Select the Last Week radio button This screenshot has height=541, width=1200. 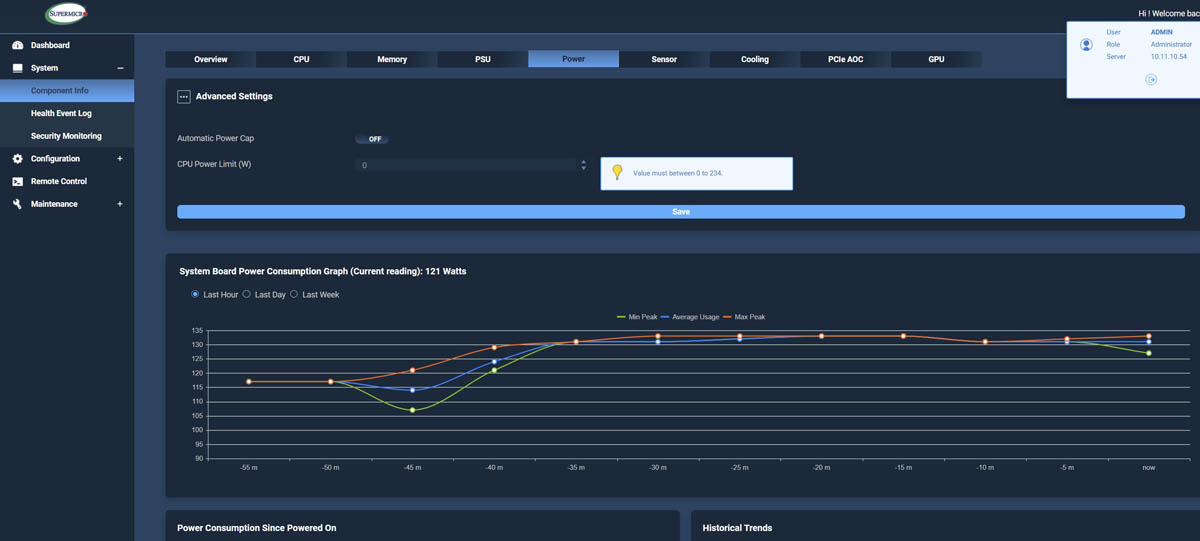[294, 295]
